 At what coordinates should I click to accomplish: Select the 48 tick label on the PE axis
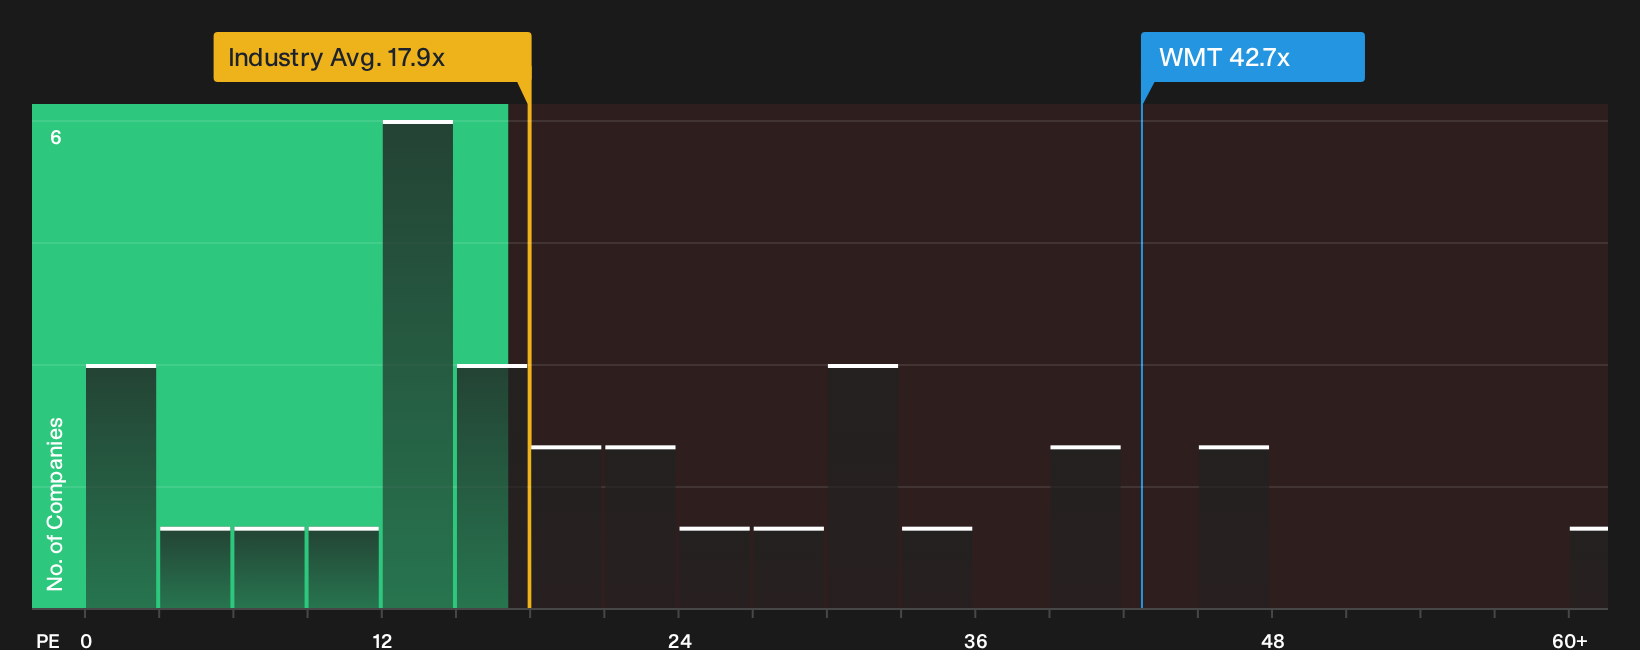point(1272,640)
